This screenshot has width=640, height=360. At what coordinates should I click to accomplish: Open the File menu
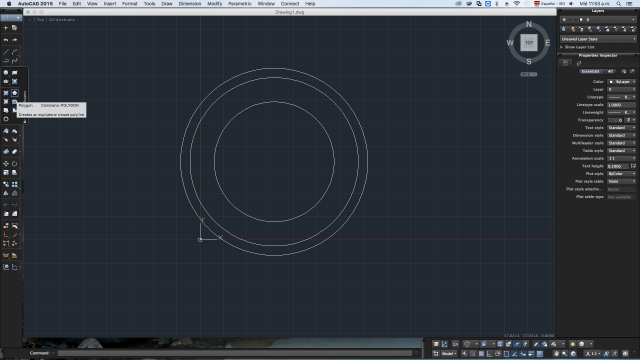(x=62, y=4)
